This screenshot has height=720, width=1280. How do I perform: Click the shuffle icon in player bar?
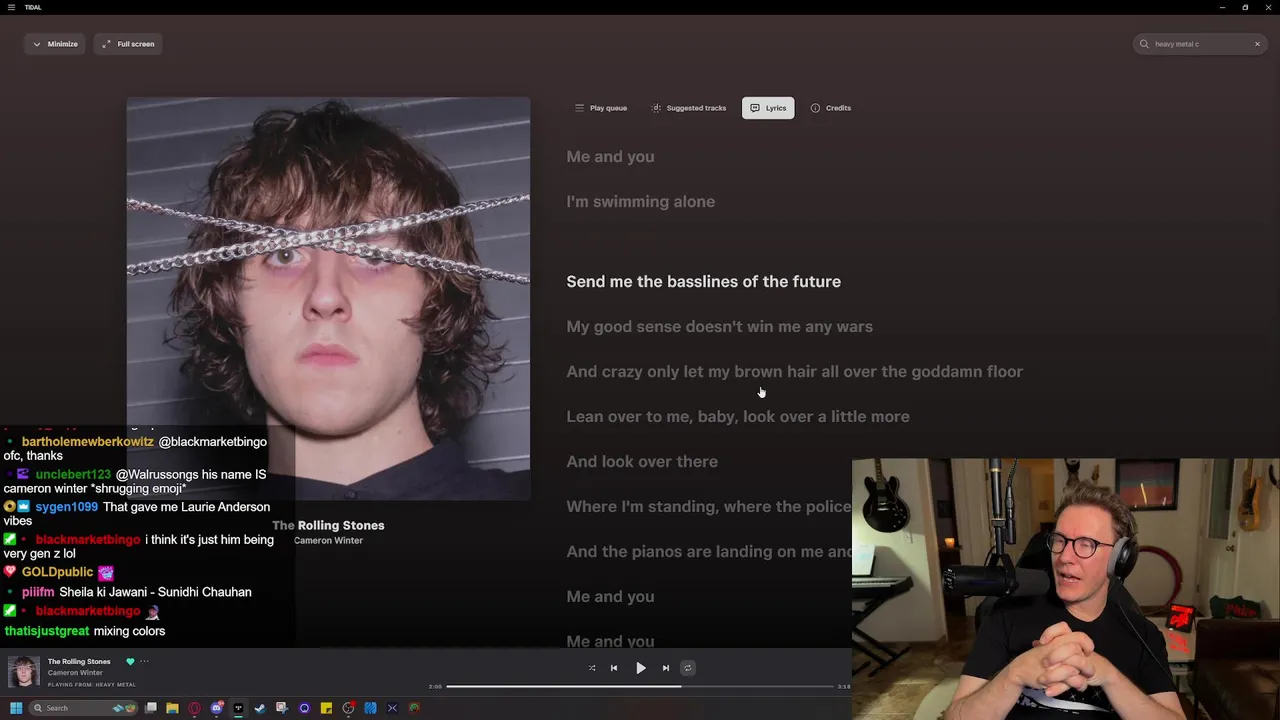[592, 668]
